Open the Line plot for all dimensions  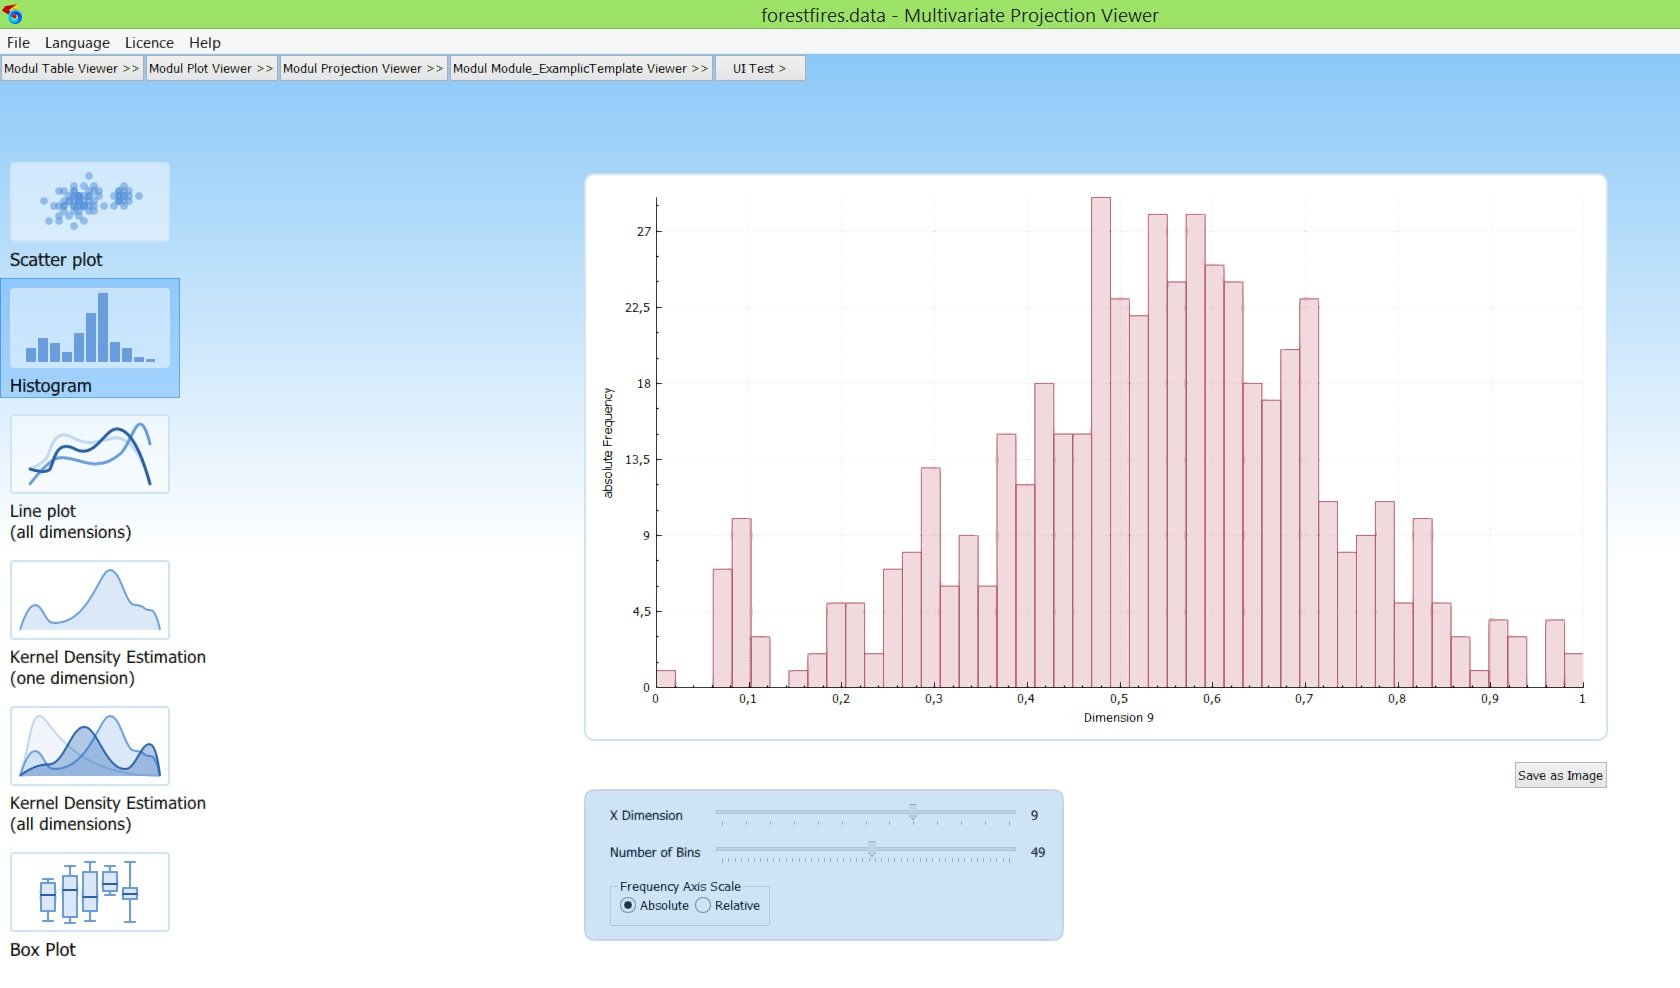89,455
